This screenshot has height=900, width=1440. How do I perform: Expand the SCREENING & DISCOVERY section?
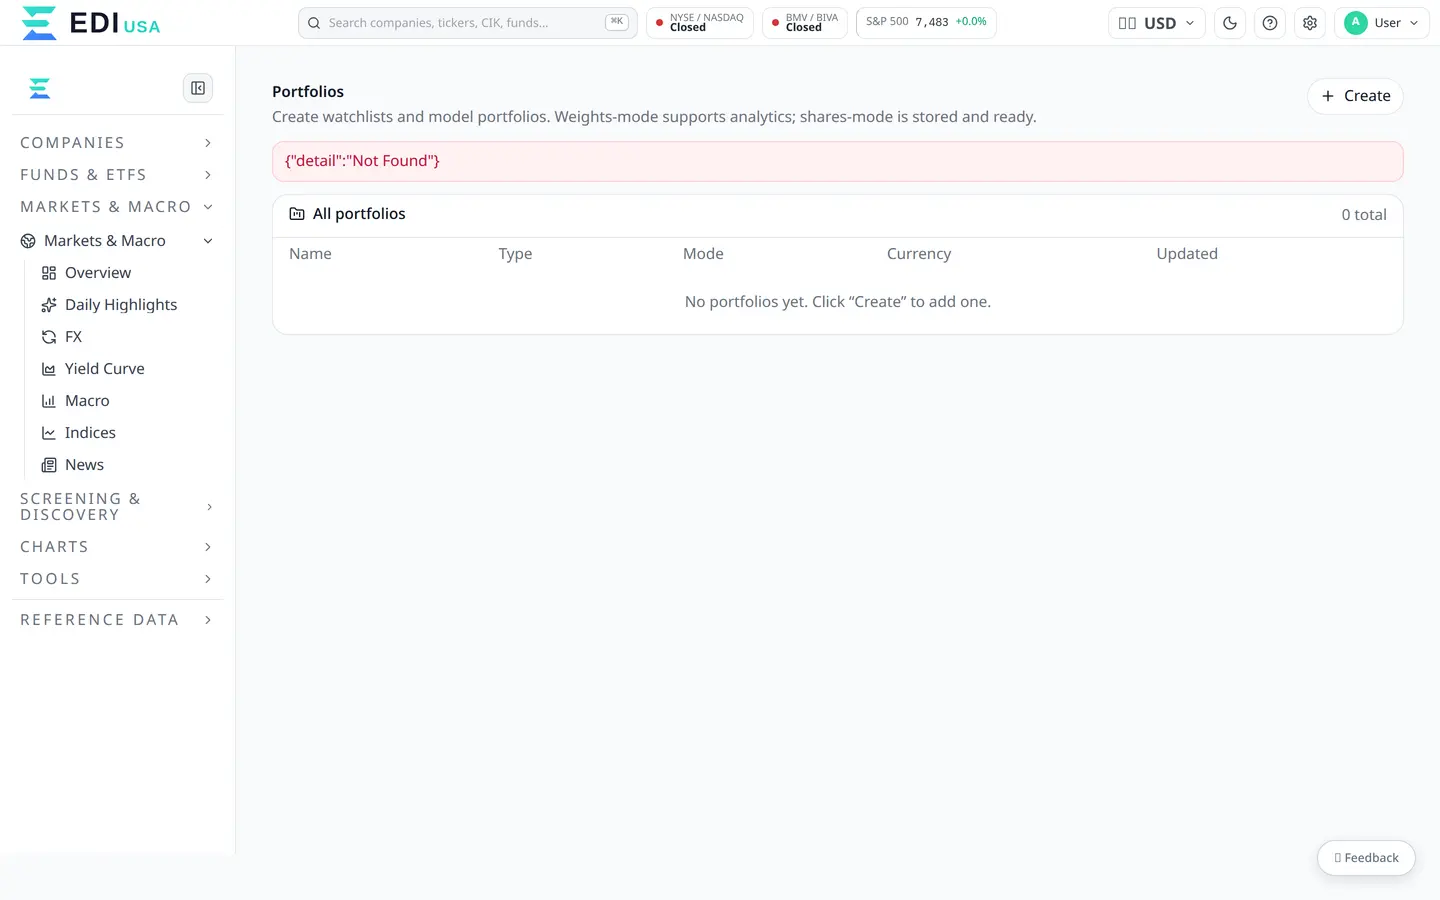tap(117, 507)
